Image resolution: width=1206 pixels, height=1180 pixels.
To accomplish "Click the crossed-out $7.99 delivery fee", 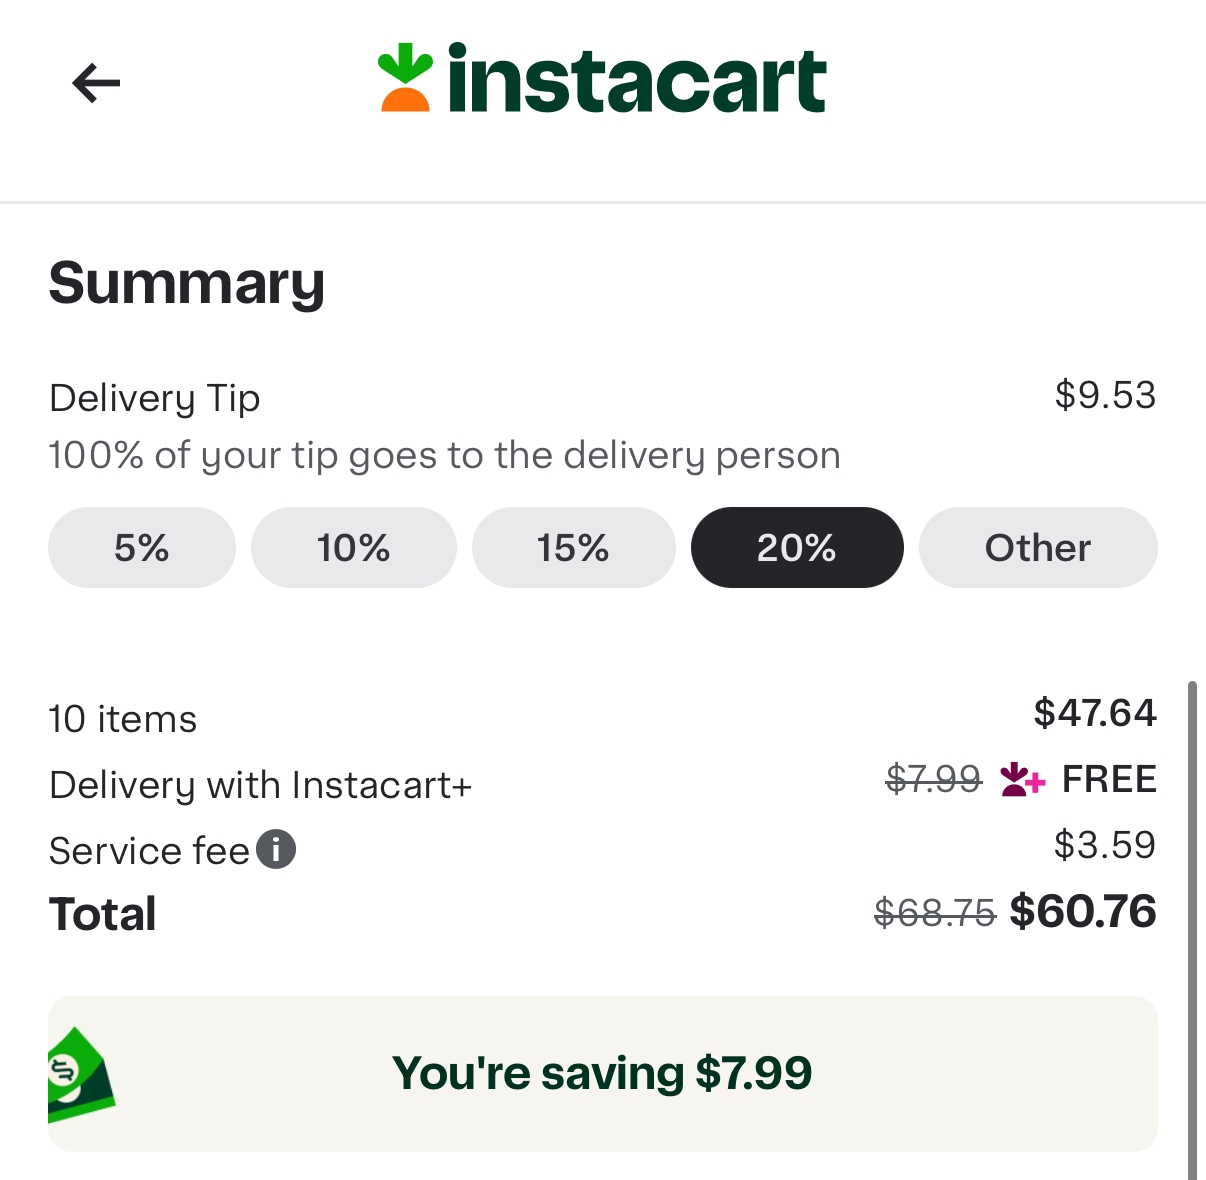I will coord(933,780).
